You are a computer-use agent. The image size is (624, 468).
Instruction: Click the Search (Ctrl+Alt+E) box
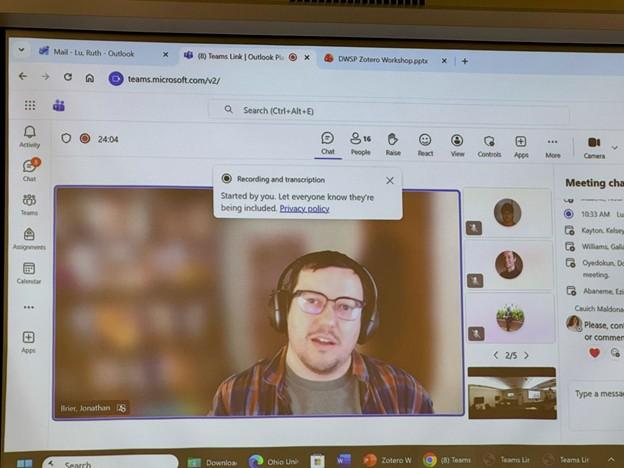click(388, 111)
